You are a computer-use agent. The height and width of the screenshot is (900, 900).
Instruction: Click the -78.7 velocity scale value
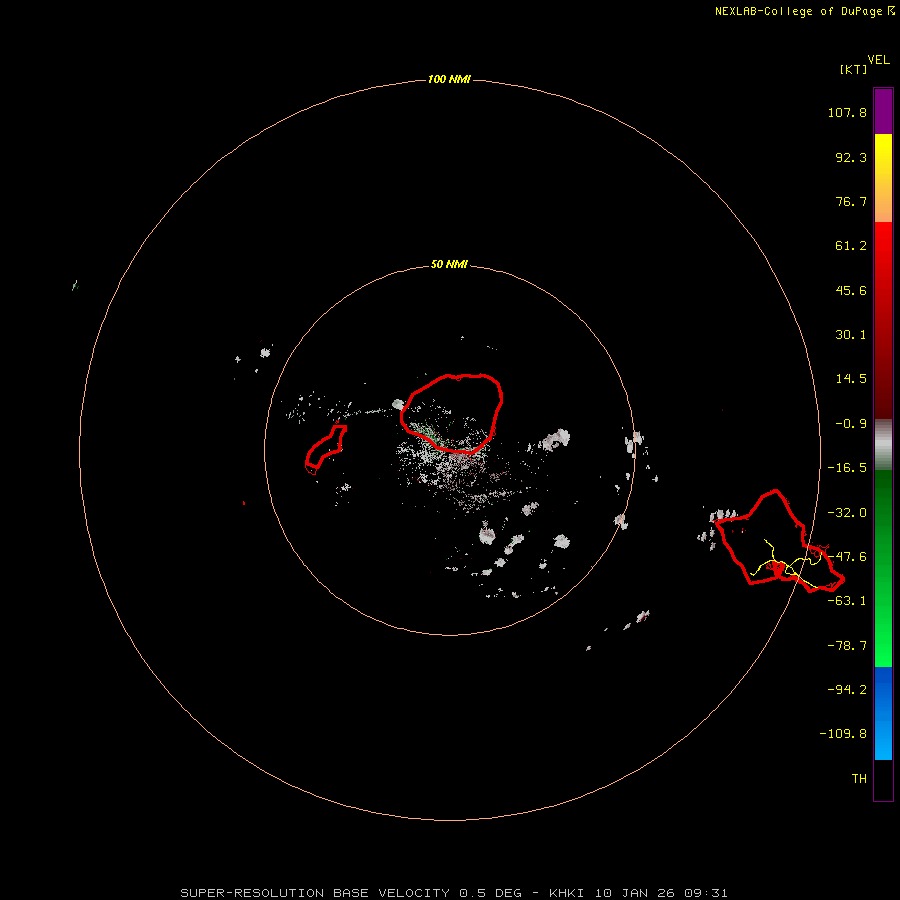[847, 646]
